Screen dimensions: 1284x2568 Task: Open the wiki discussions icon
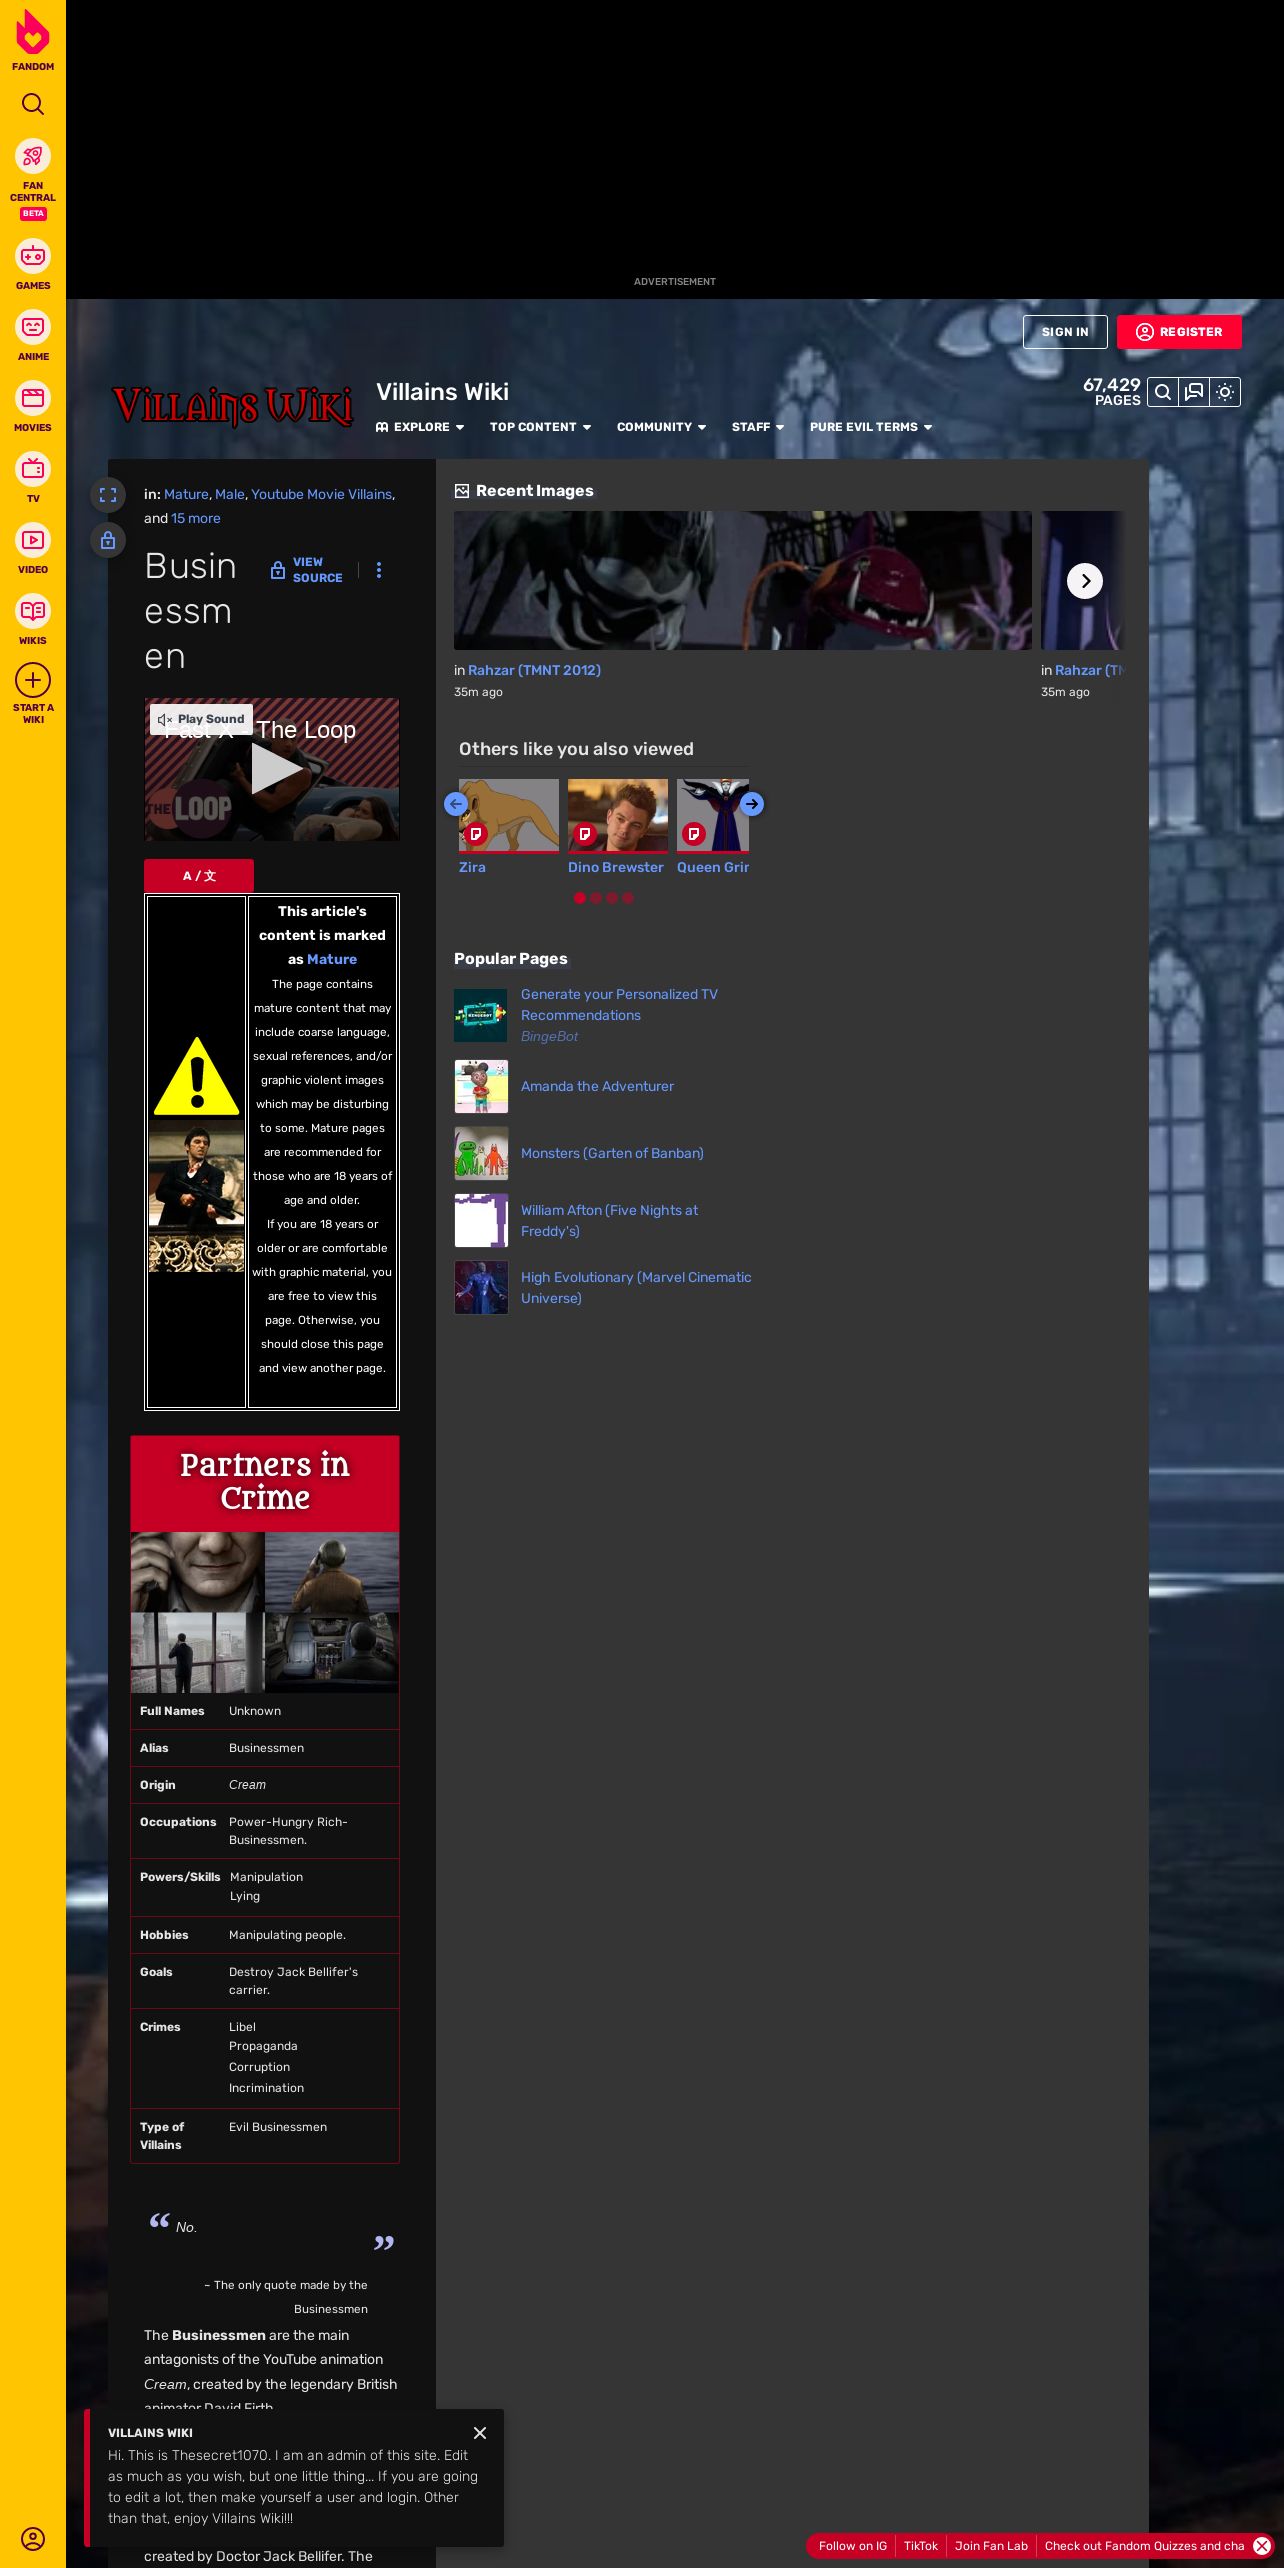pyautogui.click(x=1194, y=392)
